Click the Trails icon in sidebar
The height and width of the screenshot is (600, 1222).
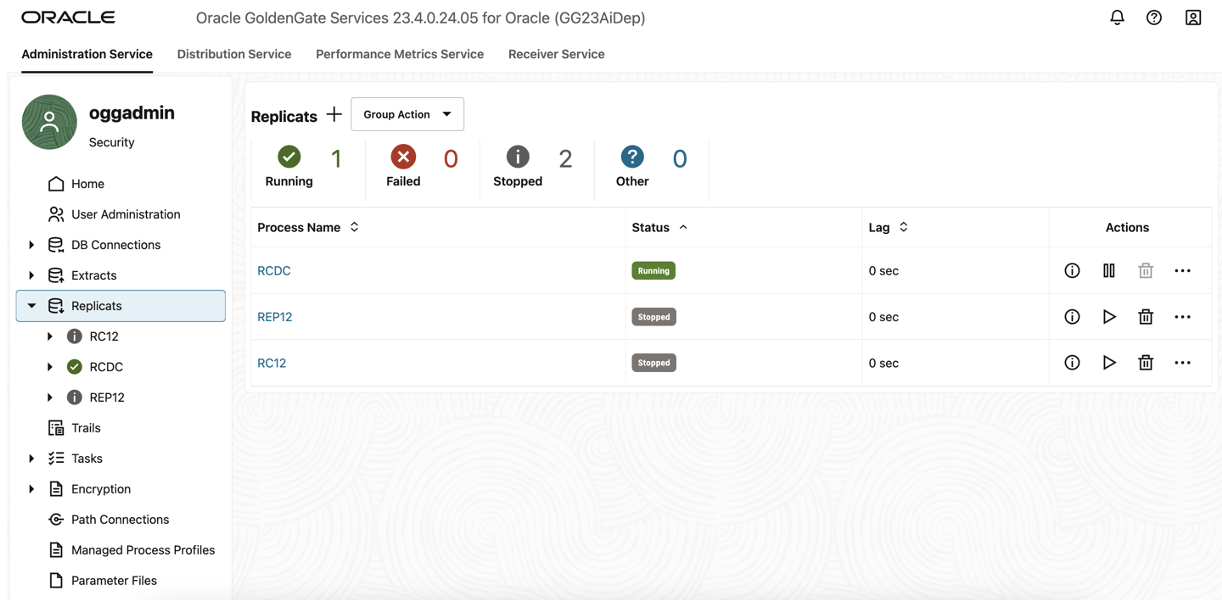point(56,428)
